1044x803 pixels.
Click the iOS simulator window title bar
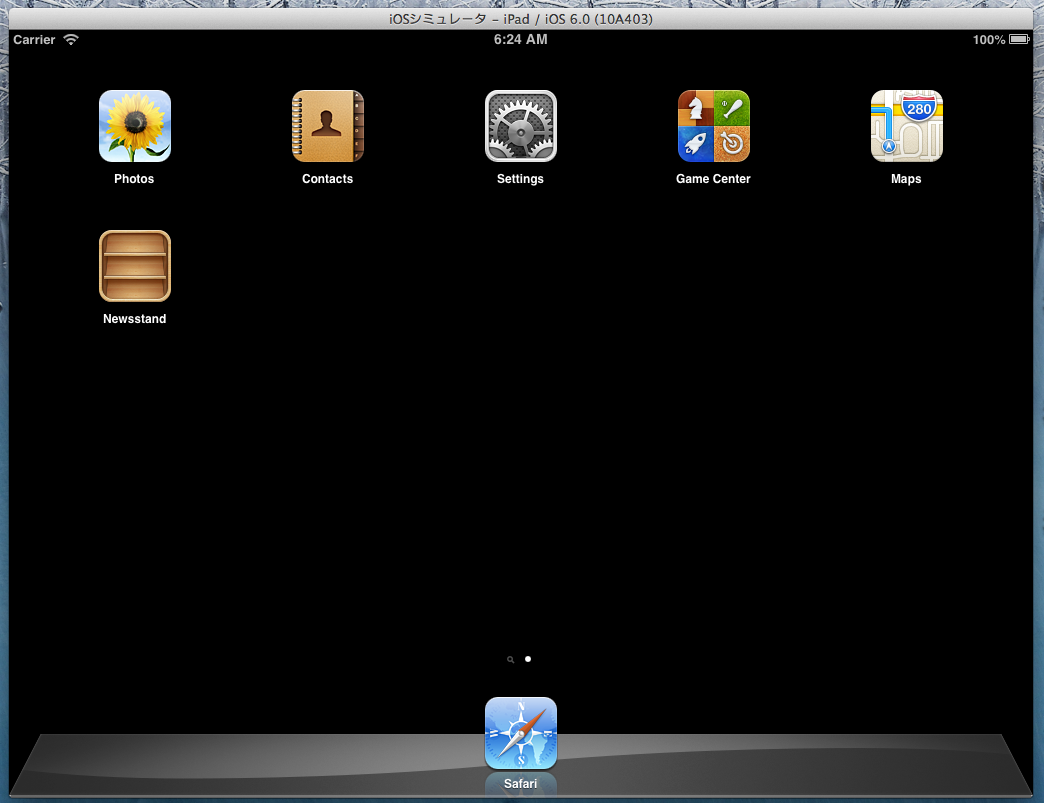click(521, 19)
